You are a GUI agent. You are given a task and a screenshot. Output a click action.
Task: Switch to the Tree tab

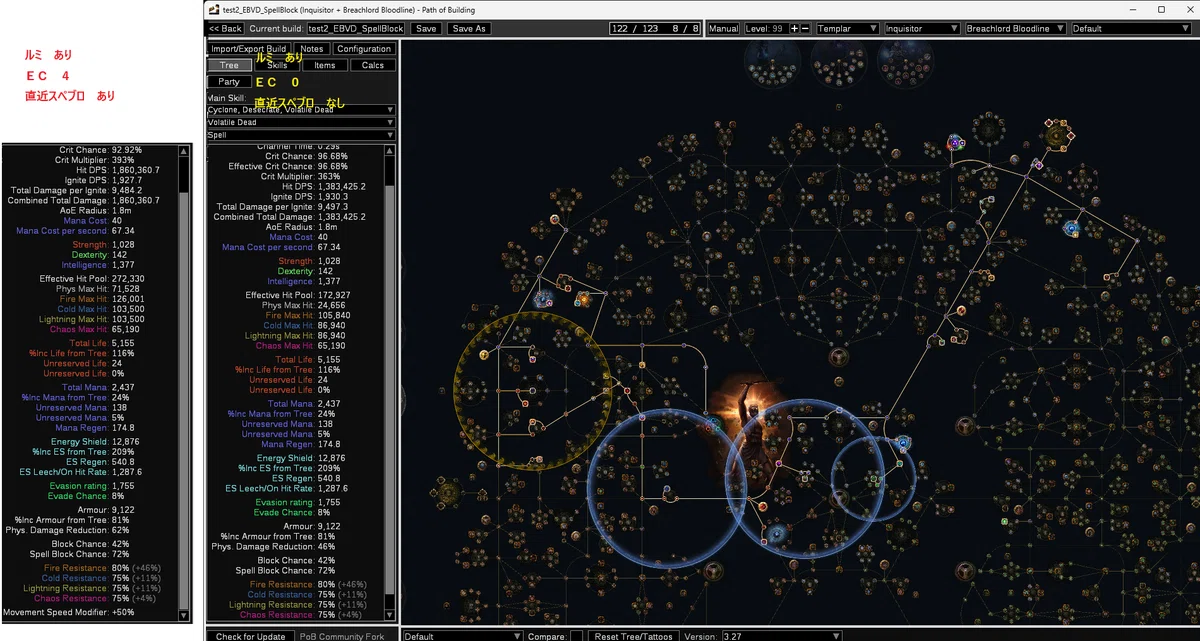coord(229,65)
